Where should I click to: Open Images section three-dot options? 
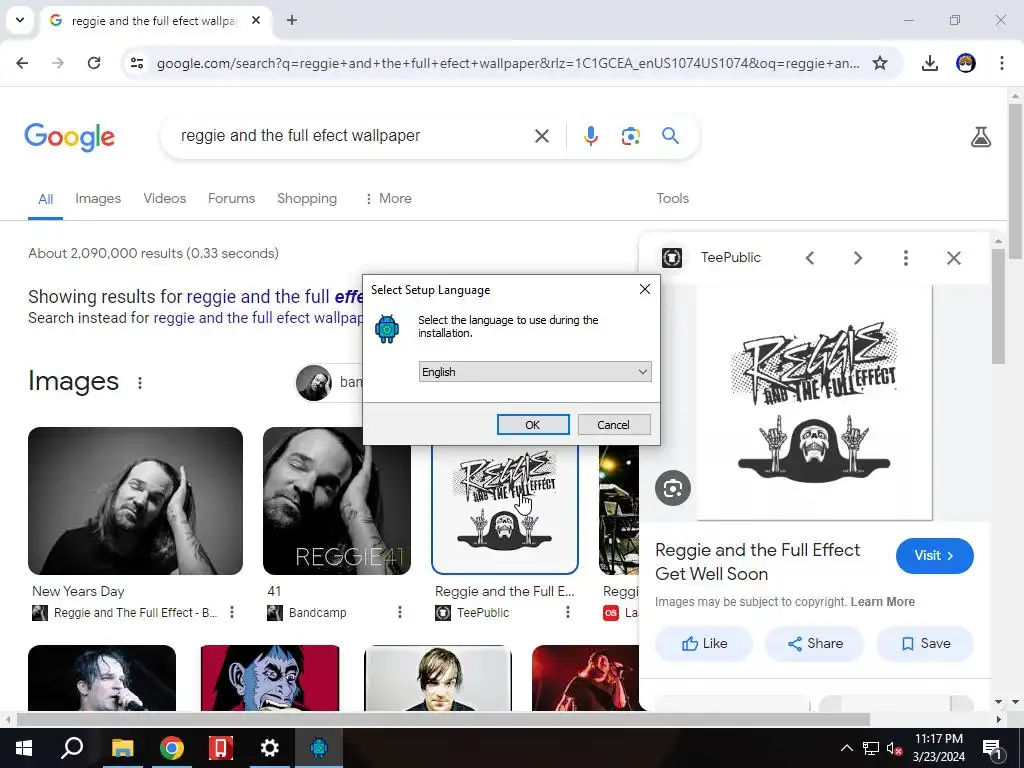tap(140, 383)
